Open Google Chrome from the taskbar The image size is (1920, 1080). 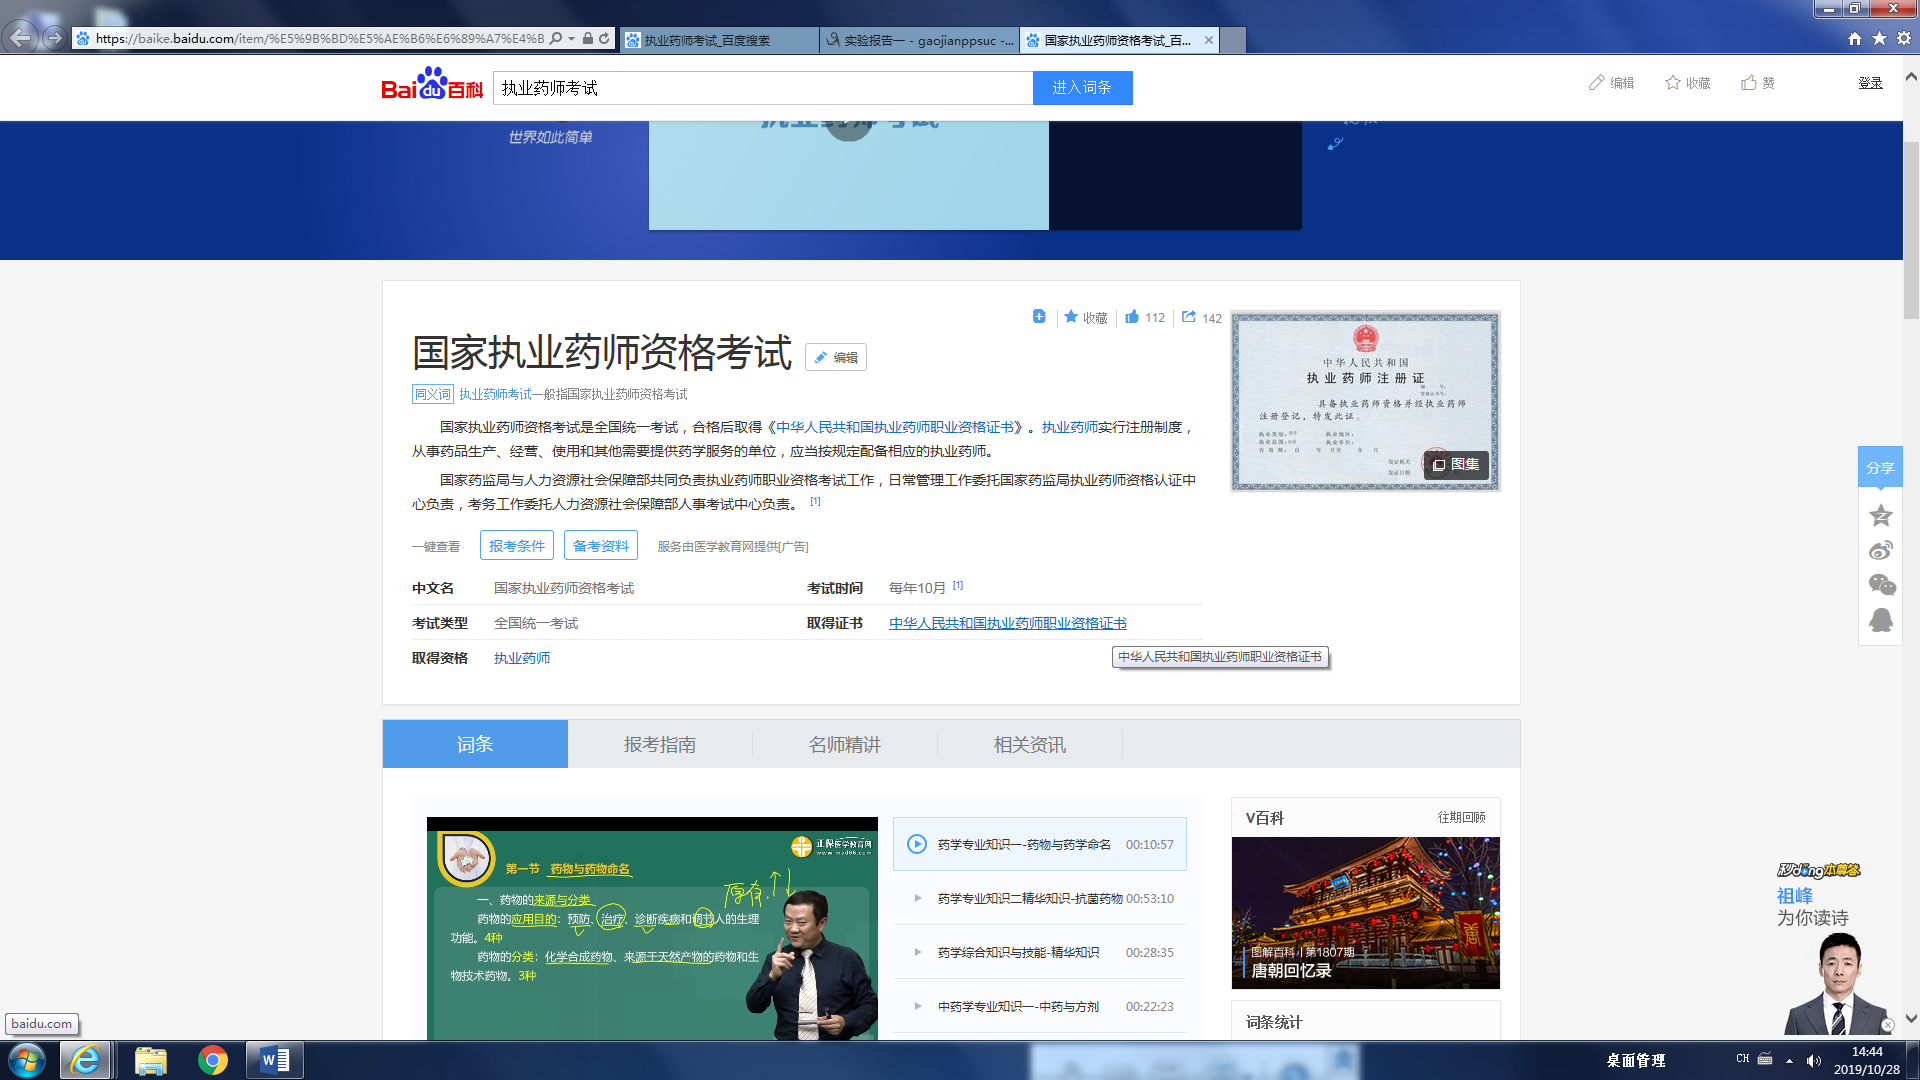click(212, 1060)
